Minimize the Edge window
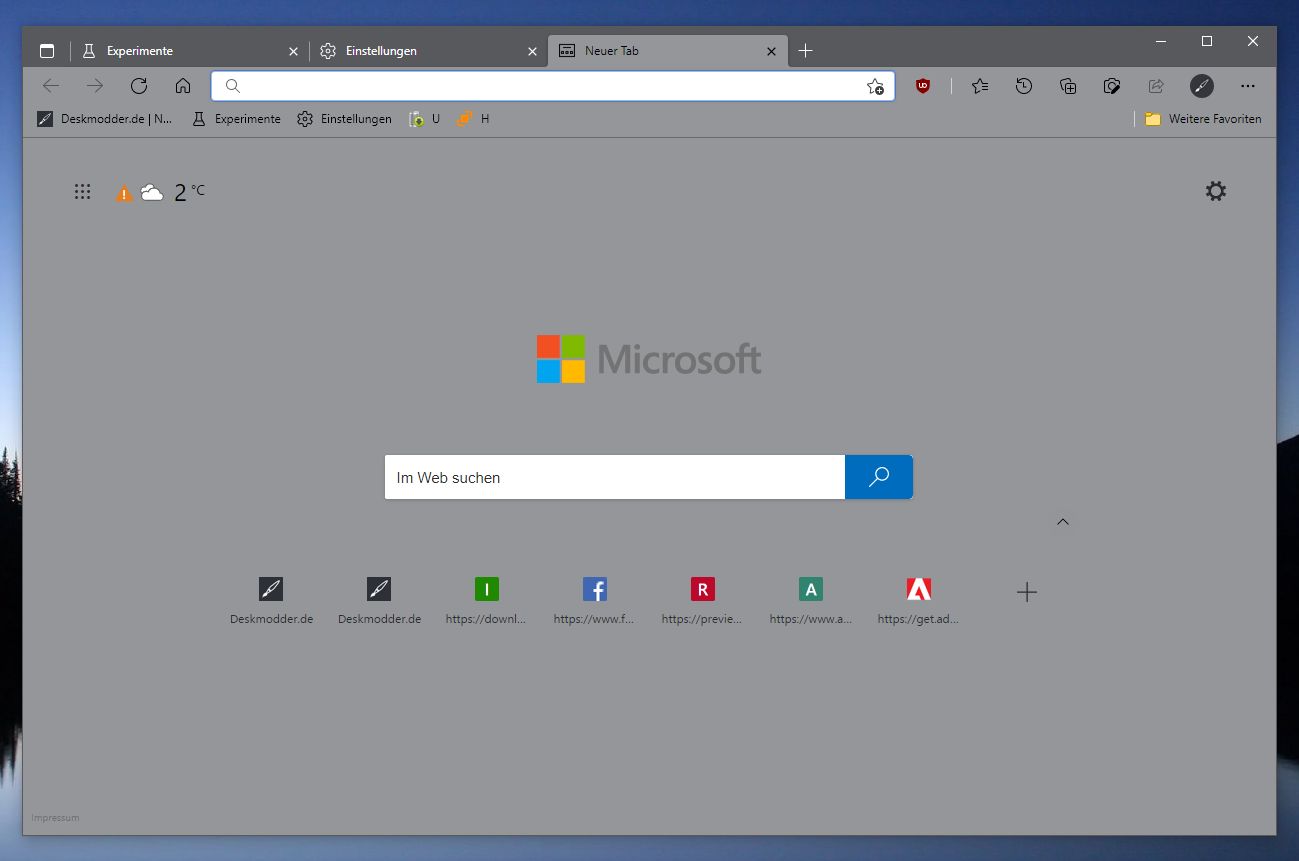Screen dimensions: 1299x861 (x=1161, y=41)
